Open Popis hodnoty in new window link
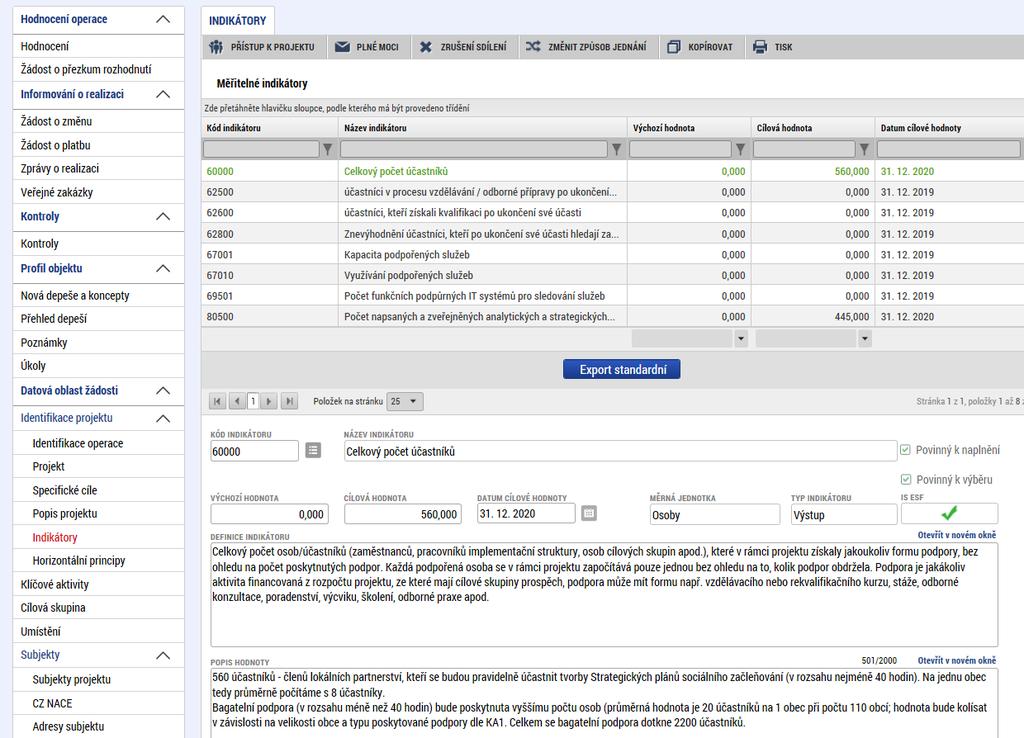The image size is (1024, 738). point(957,660)
